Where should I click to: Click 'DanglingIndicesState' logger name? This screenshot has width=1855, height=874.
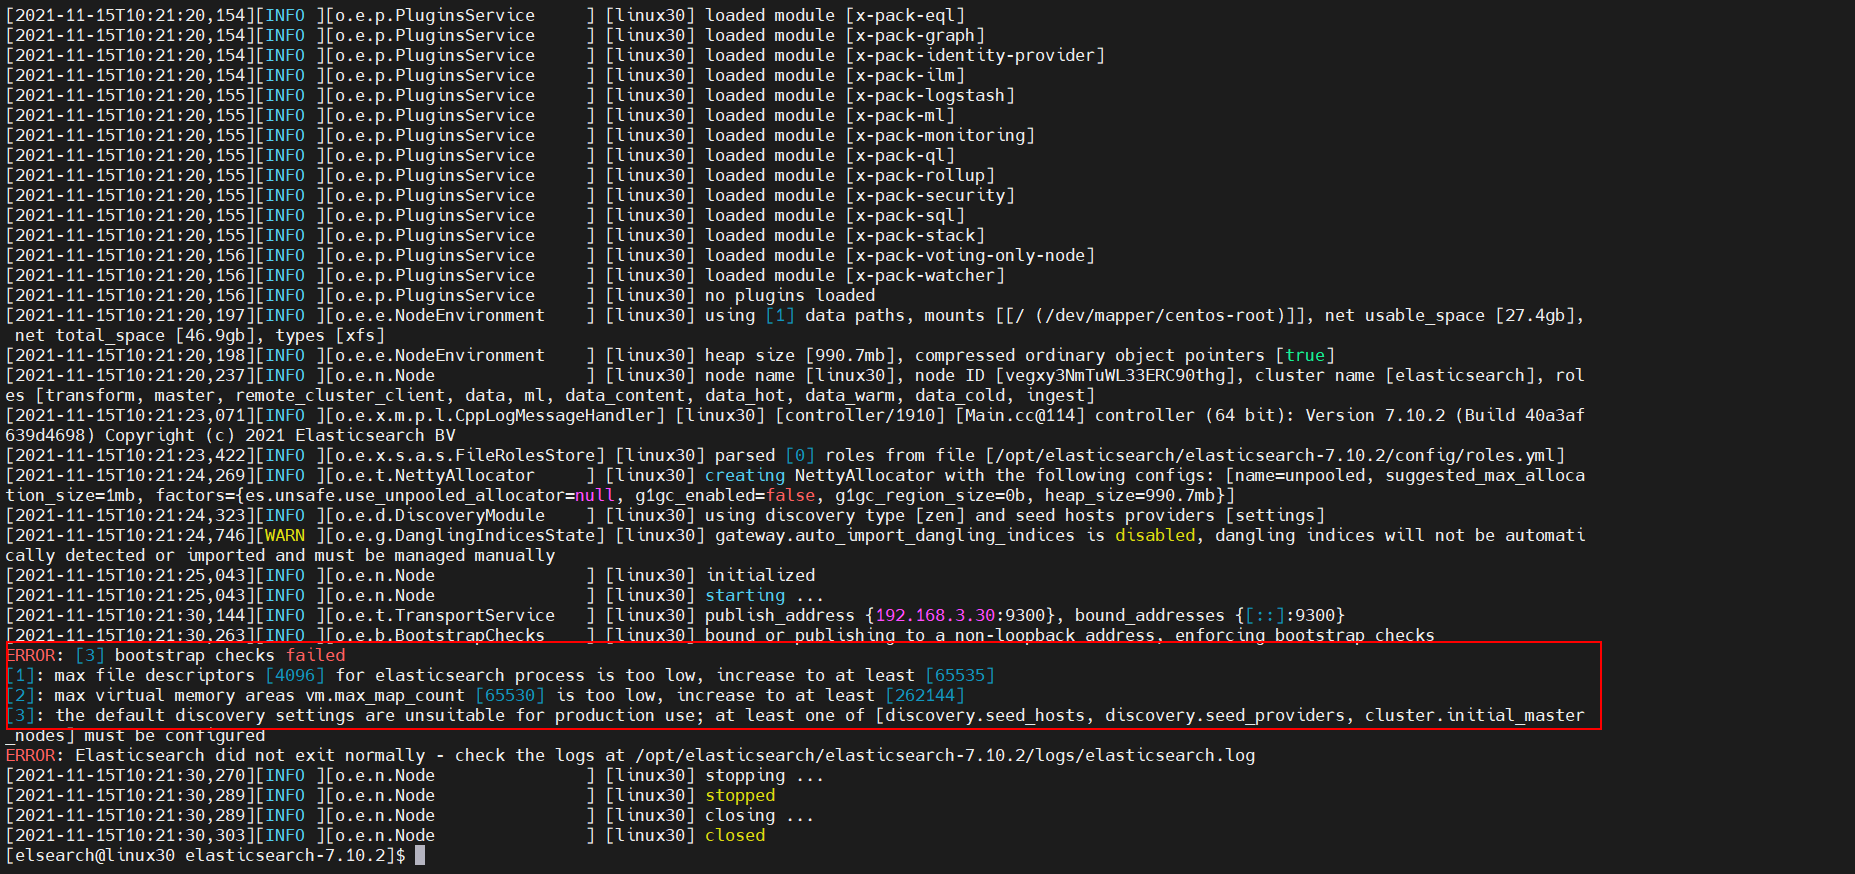(x=495, y=535)
